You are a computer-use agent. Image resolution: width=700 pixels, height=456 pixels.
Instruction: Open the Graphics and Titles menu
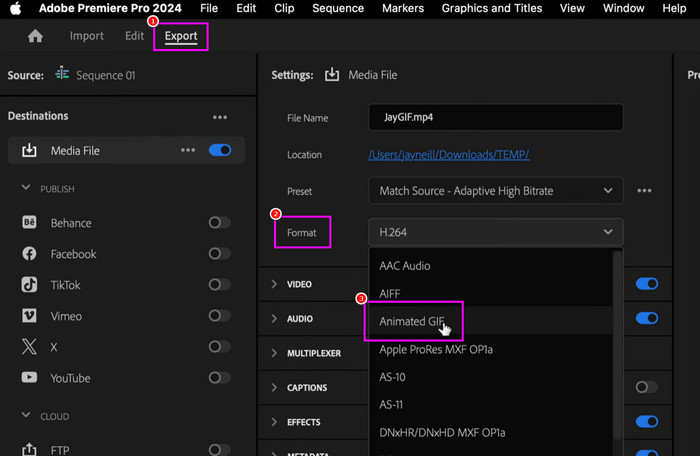click(492, 8)
